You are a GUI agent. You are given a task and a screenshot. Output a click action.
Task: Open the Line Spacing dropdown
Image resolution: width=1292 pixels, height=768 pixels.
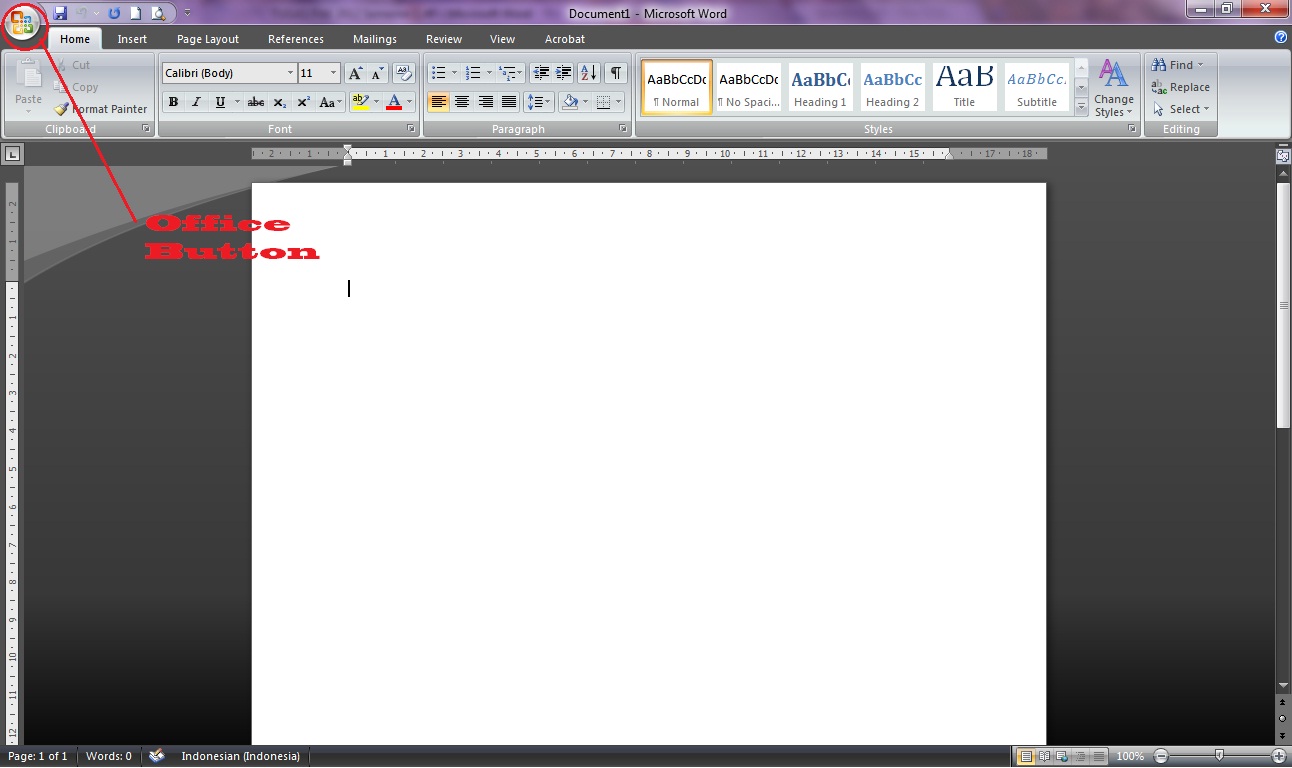click(x=539, y=102)
